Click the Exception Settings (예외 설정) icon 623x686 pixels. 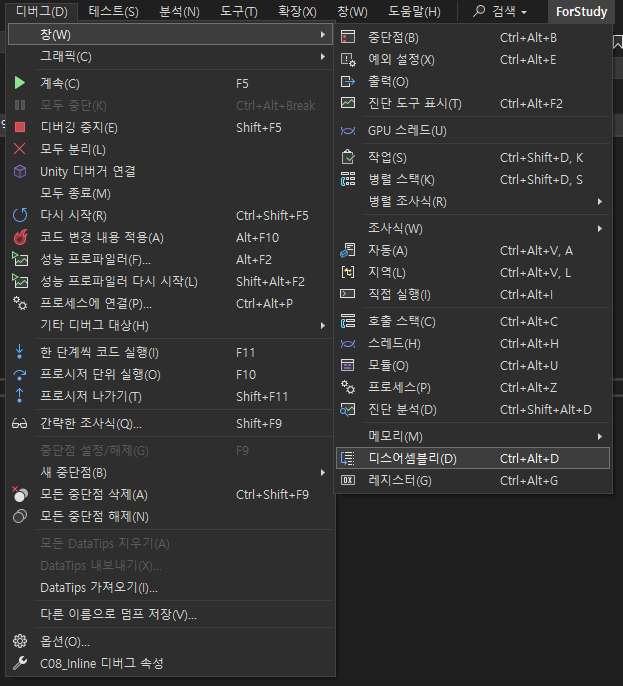(348, 59)
